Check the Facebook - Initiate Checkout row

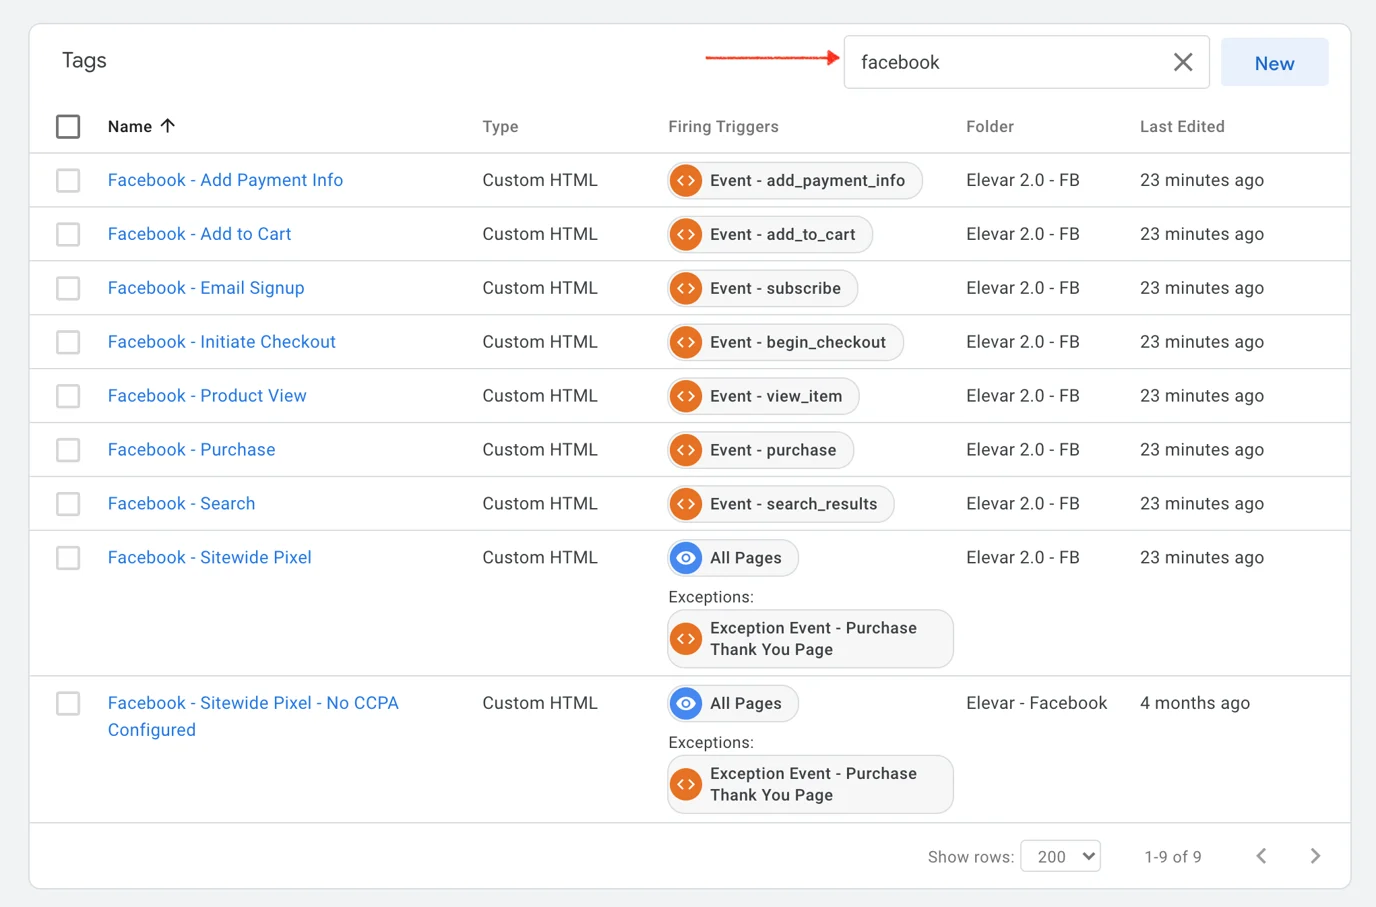68,342
